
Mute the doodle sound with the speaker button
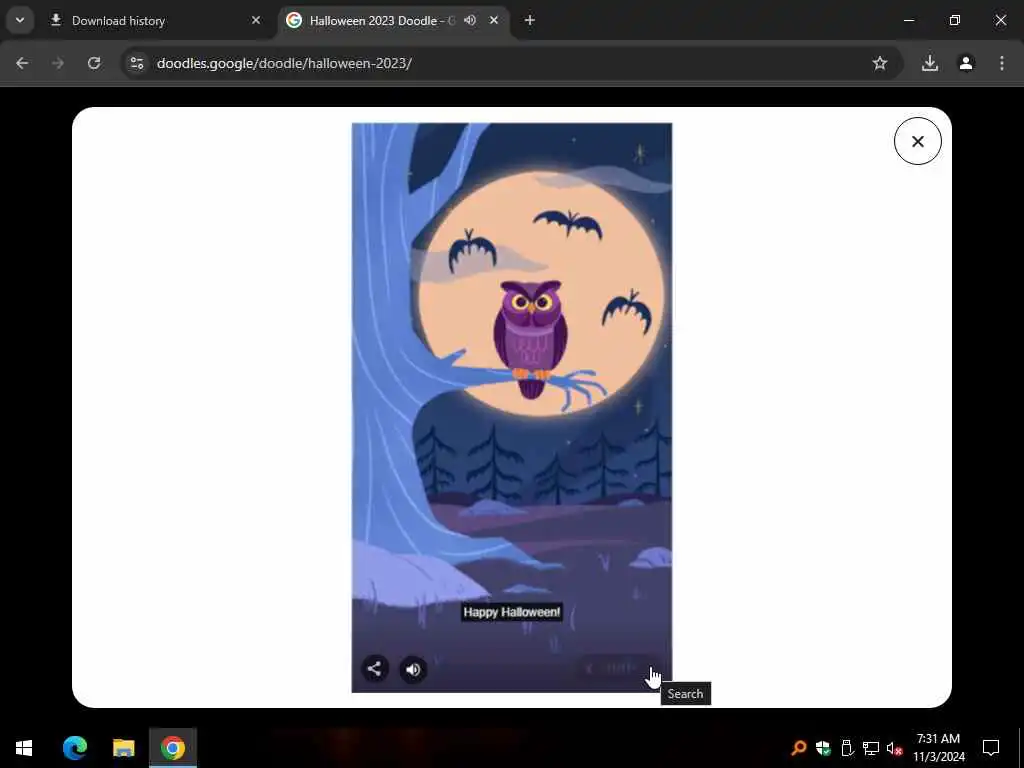pos(413,669)
